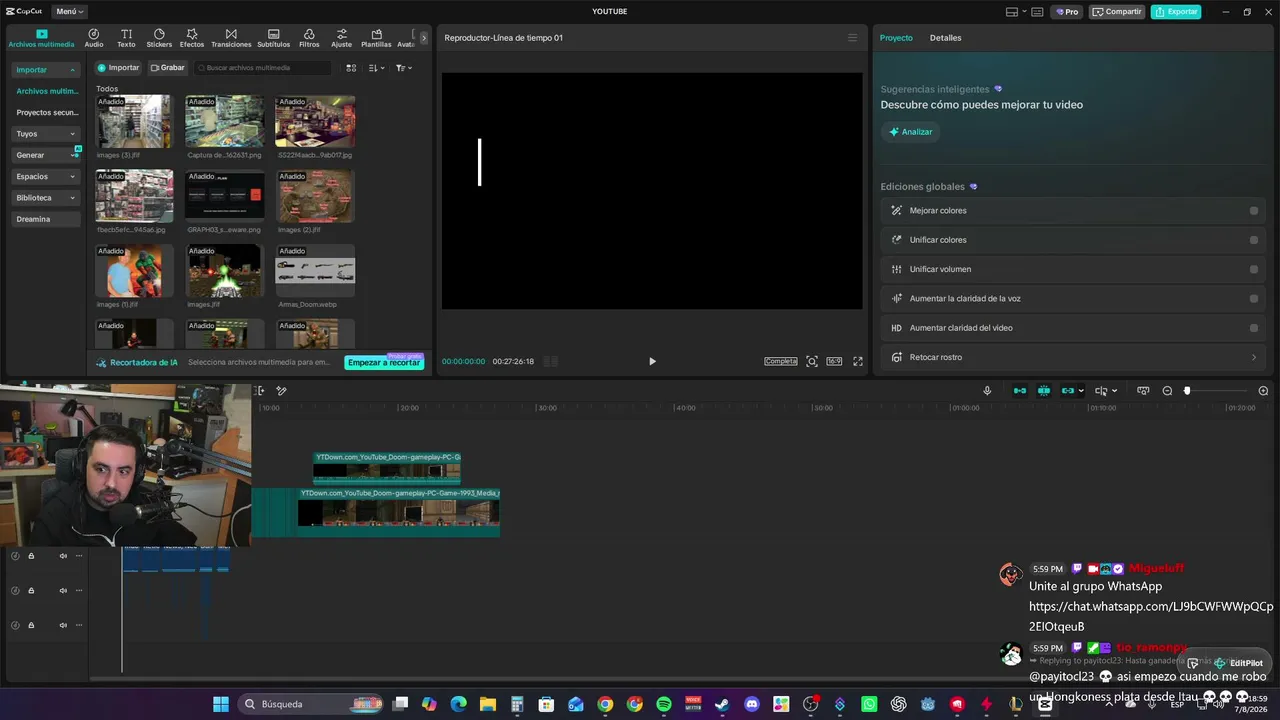
Task: Lock the first audio track
Action: point(31,556)
